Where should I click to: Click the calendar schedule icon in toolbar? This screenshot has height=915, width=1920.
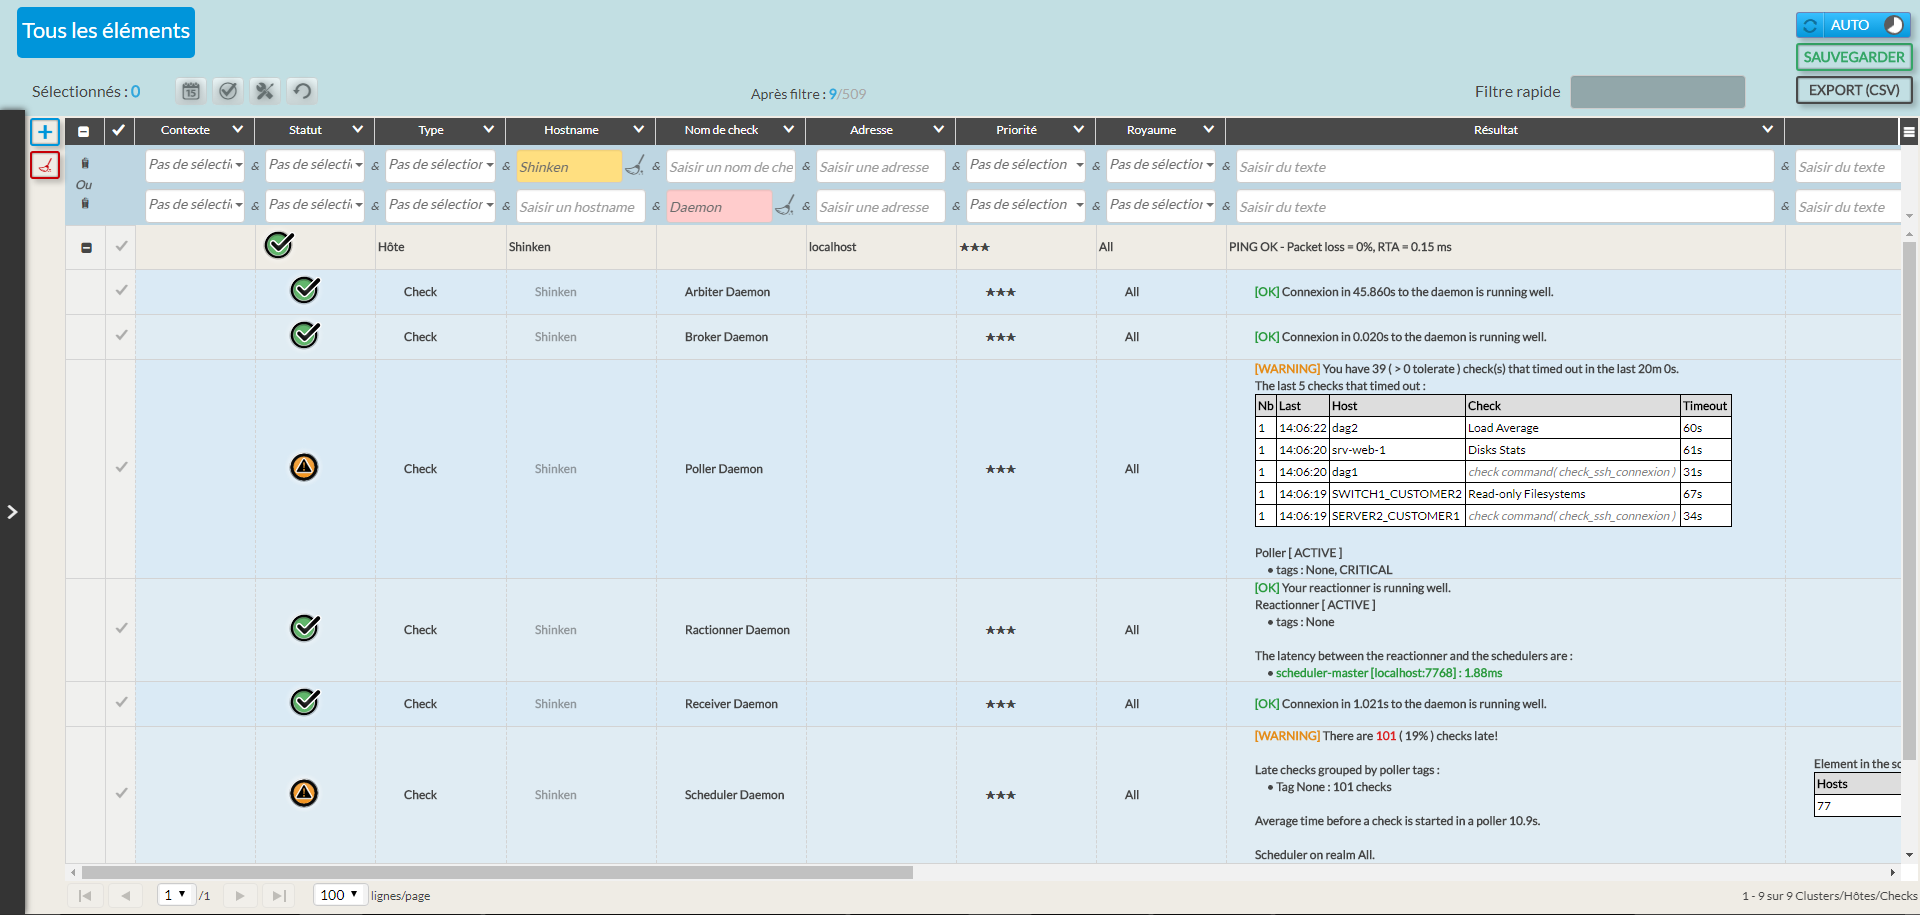191,91
